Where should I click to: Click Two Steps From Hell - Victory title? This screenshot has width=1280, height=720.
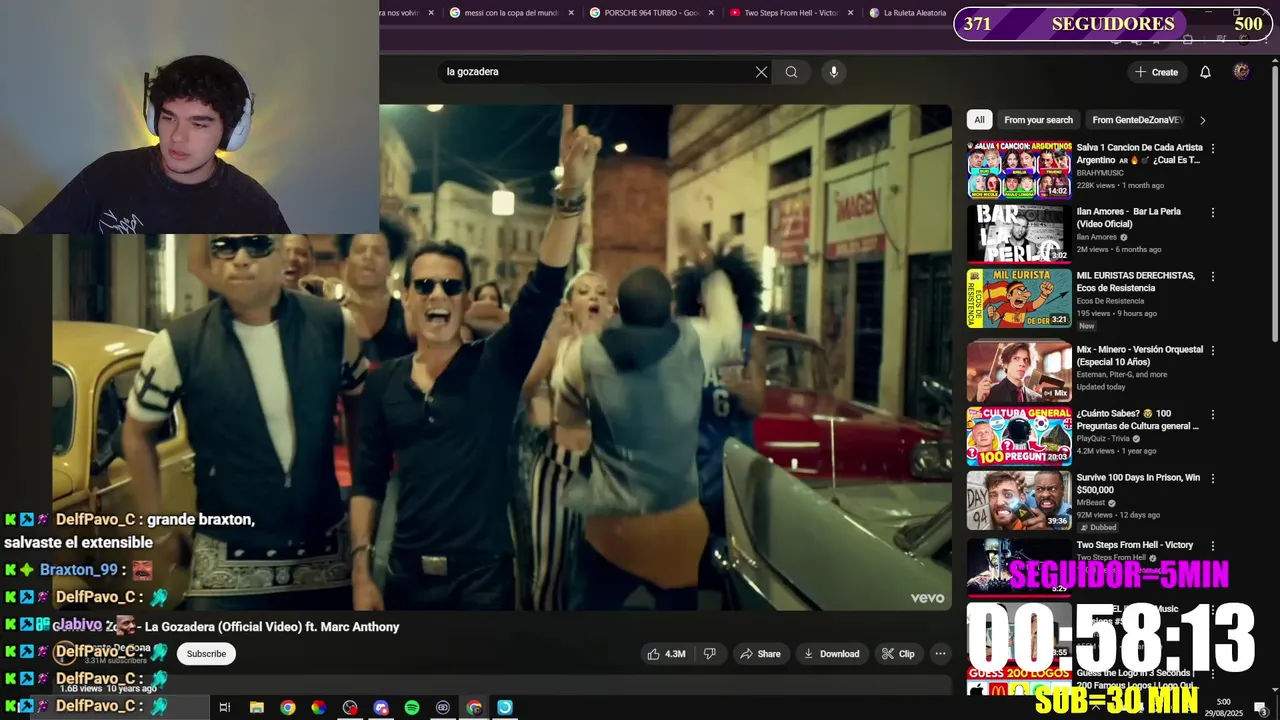click(1134, 545)
